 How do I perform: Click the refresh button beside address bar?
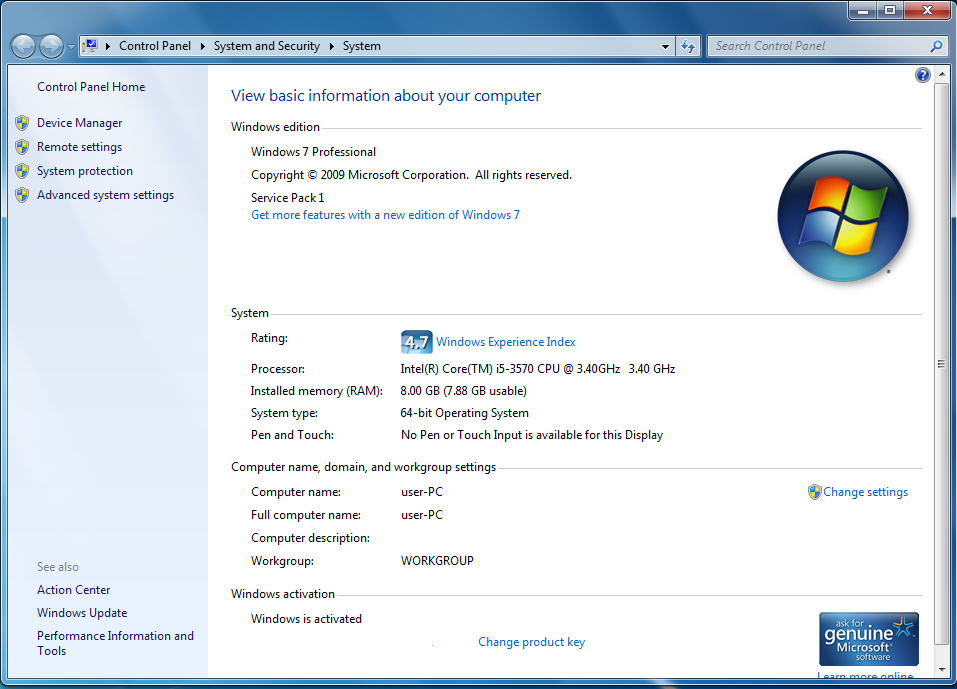click(x=688, y=46)
